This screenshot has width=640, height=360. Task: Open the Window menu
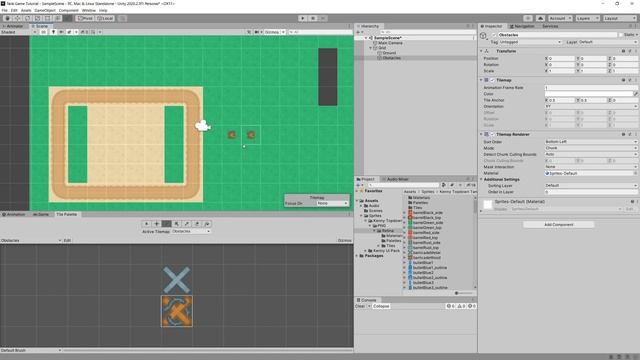[x=89, y=10]
